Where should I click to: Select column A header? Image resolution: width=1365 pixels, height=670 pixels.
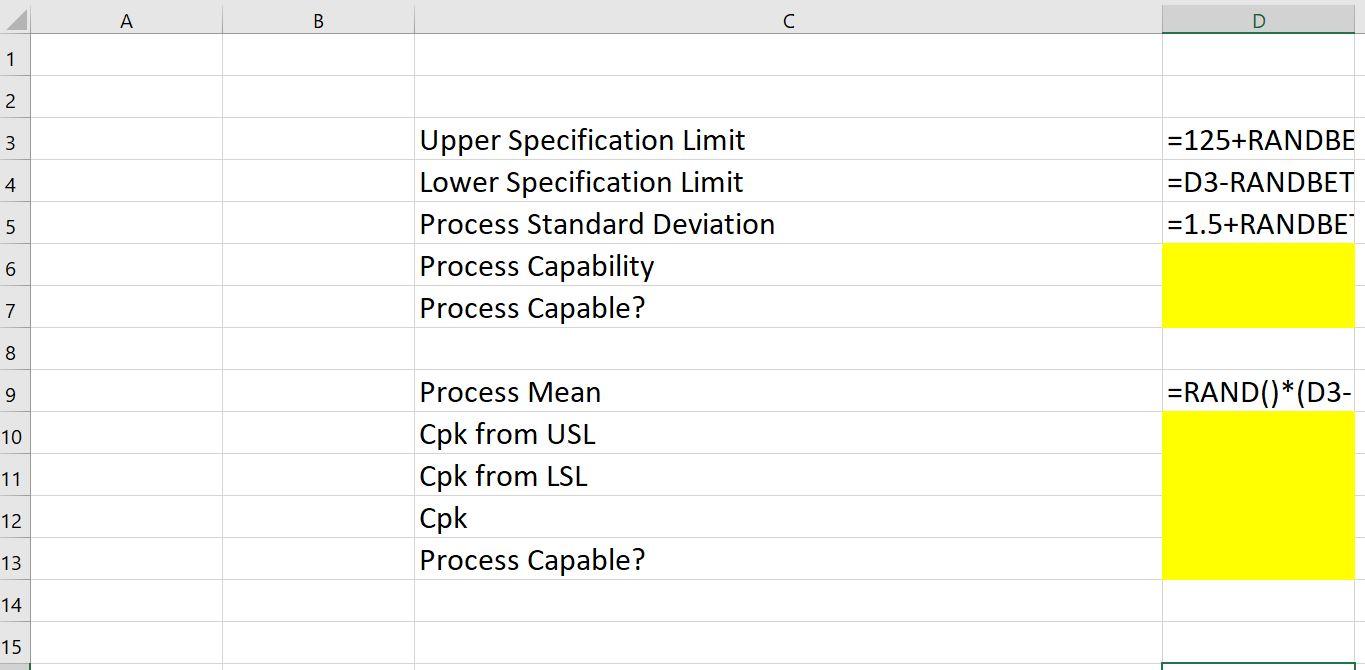tap(126, 19)
